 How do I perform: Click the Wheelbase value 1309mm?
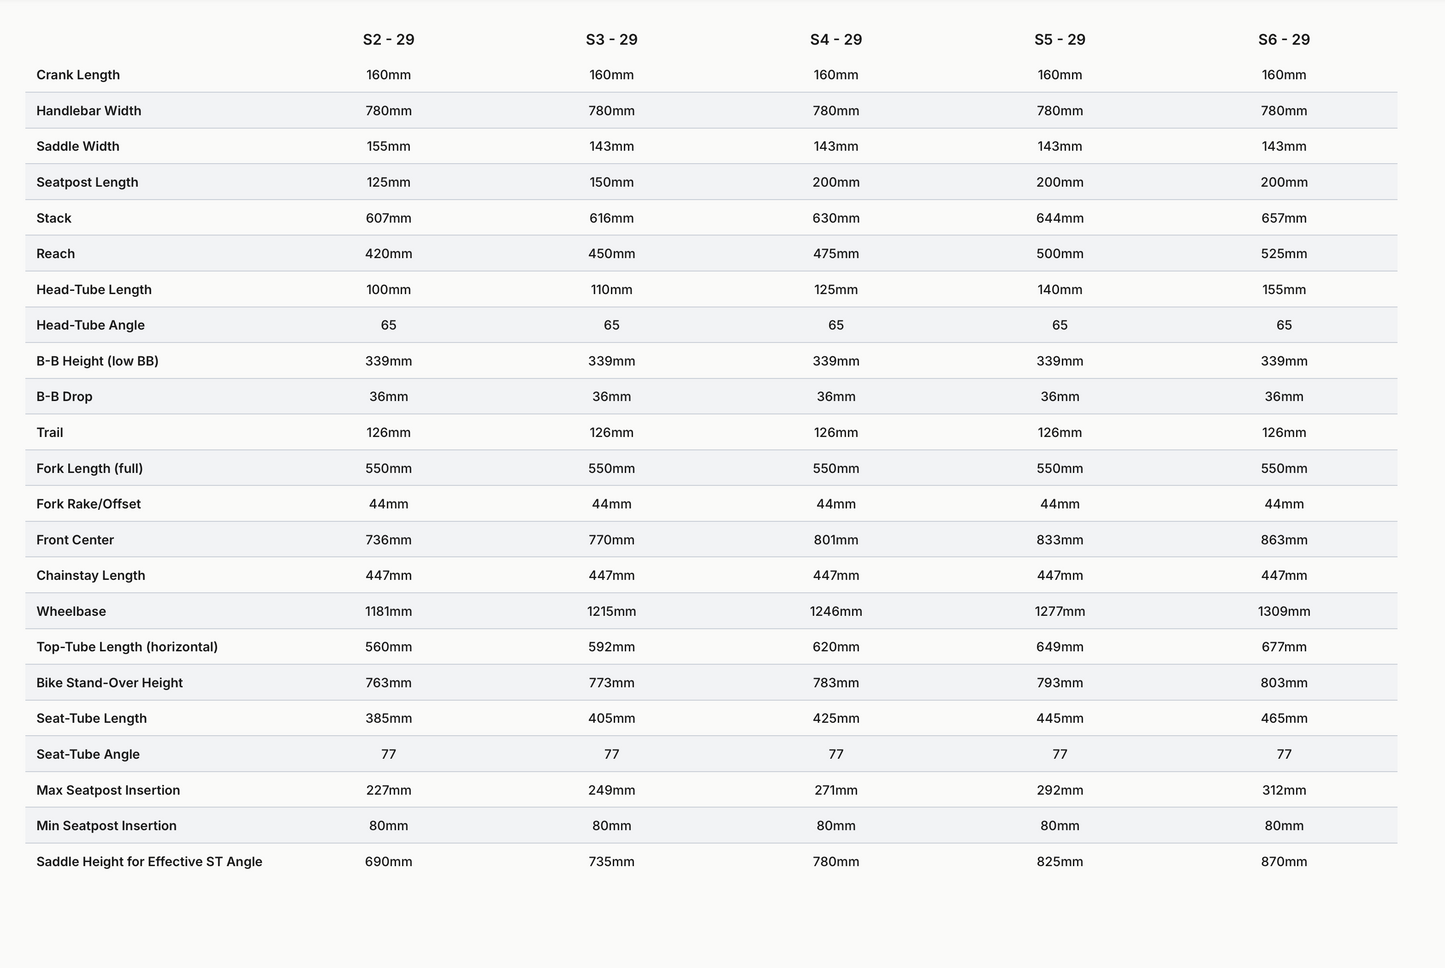click(1284, 611)
